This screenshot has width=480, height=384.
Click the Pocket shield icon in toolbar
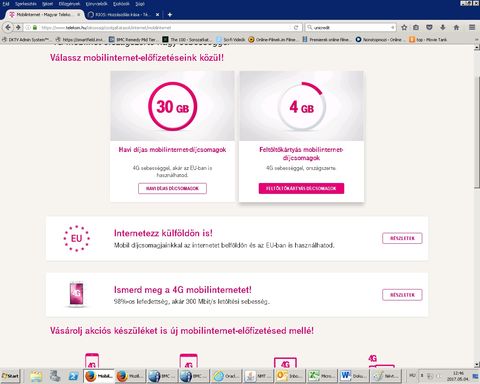pyautogui.click(x=429, y=27)
